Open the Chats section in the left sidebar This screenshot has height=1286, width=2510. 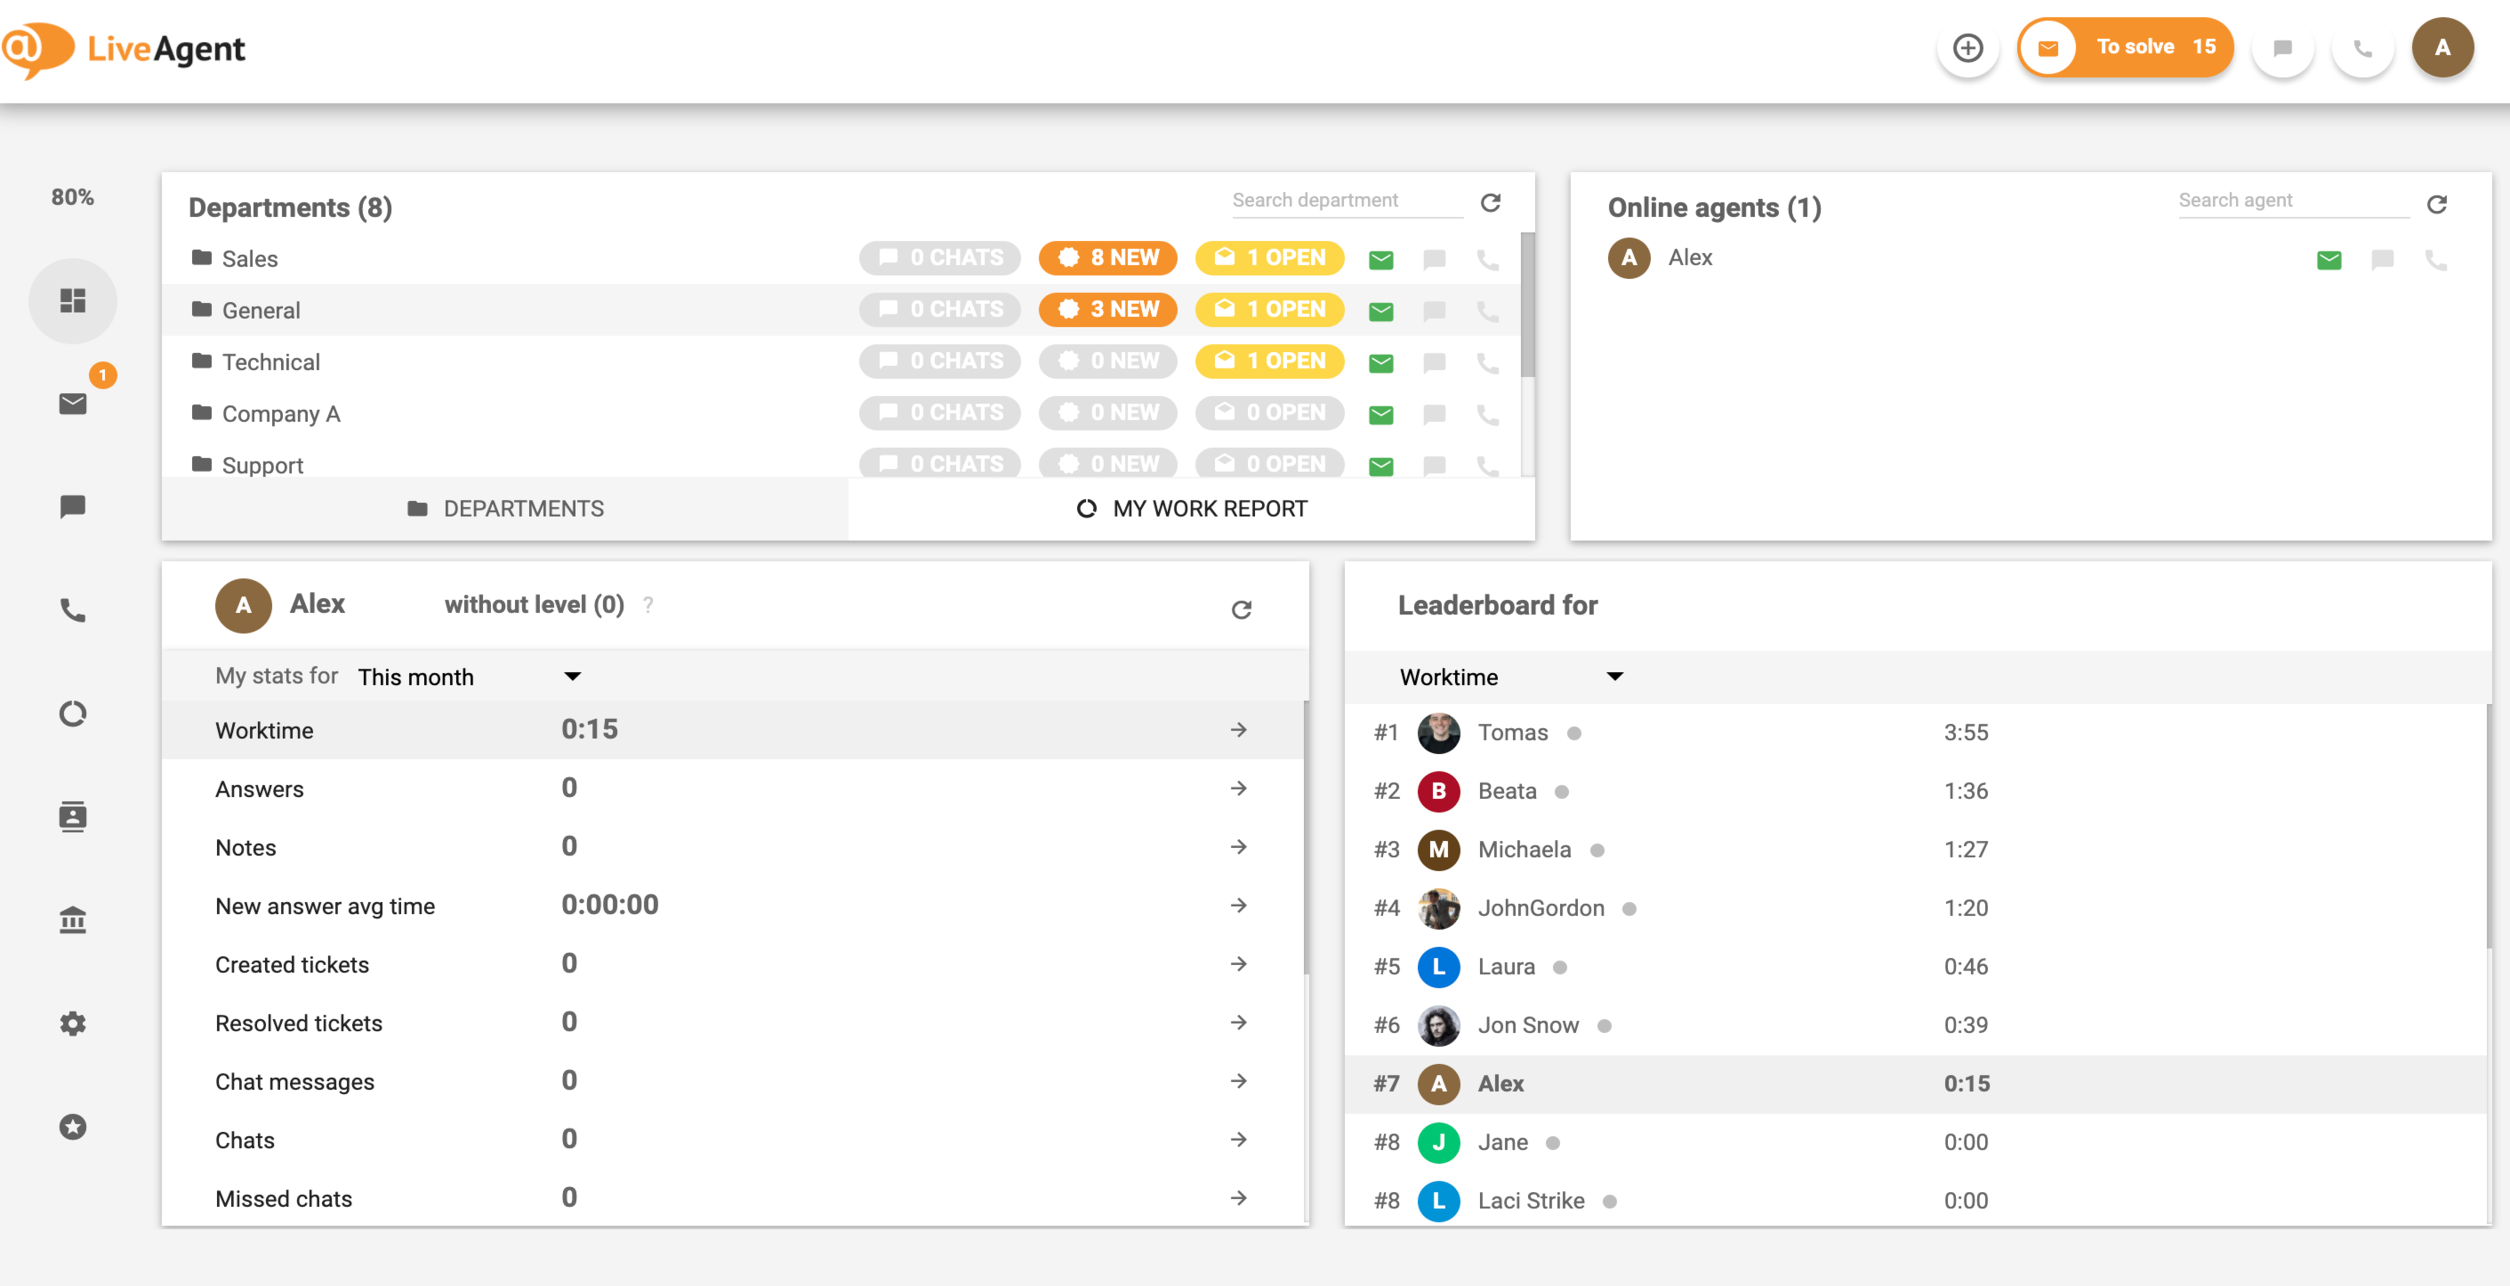tap(73, 505)
